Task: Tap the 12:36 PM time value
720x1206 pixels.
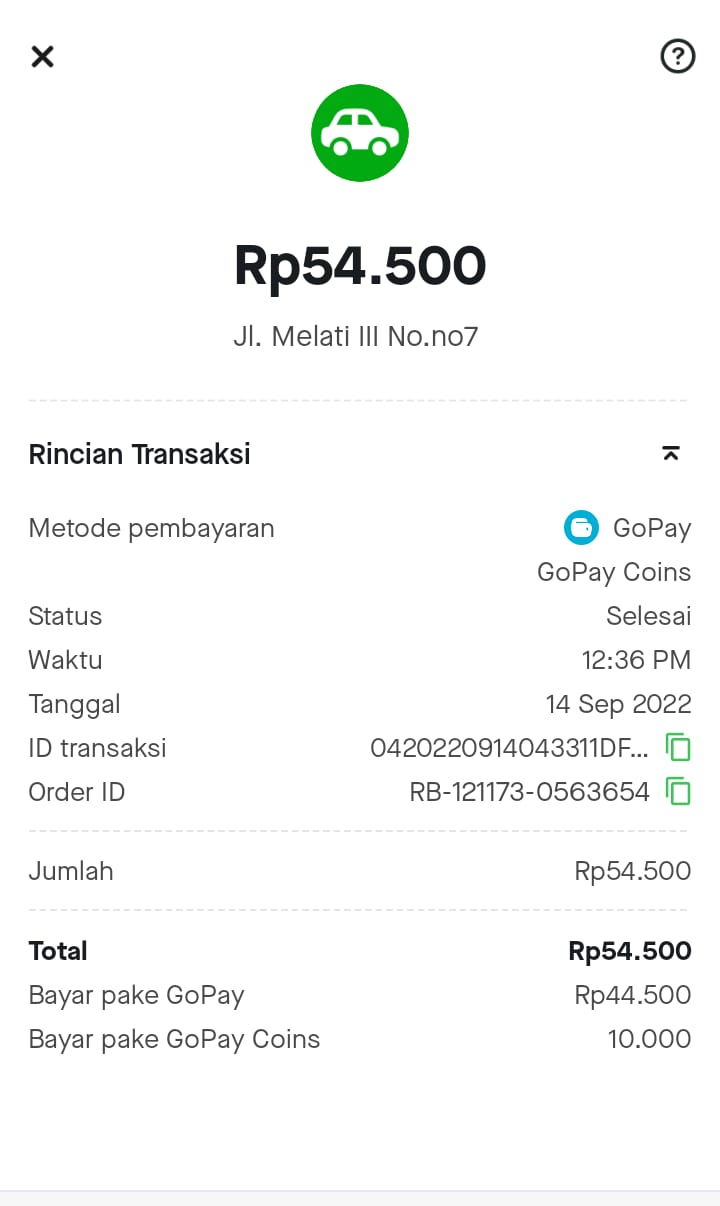Action: pyautogui.click(x=636, y=660)
